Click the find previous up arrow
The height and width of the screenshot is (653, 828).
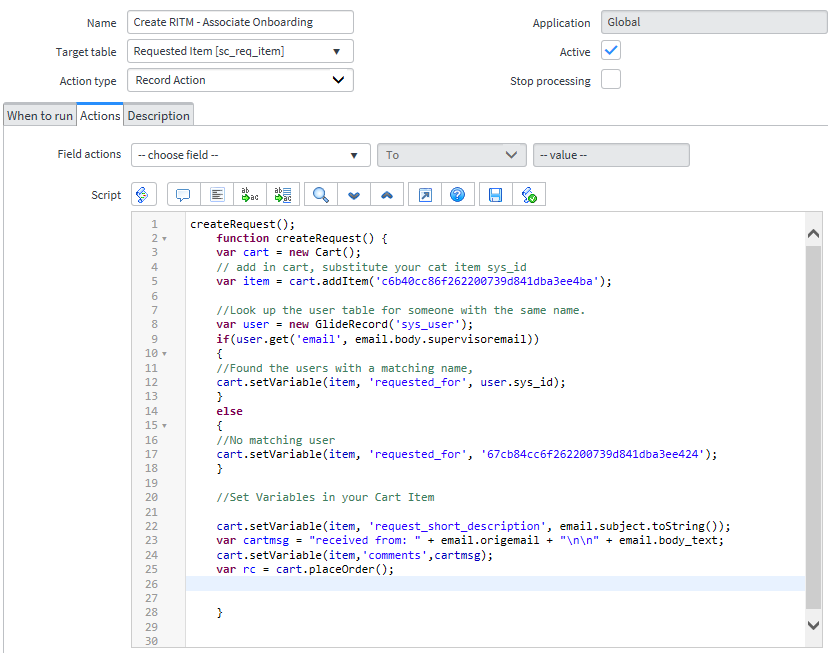pyautogui.click(x=387, y=195)
